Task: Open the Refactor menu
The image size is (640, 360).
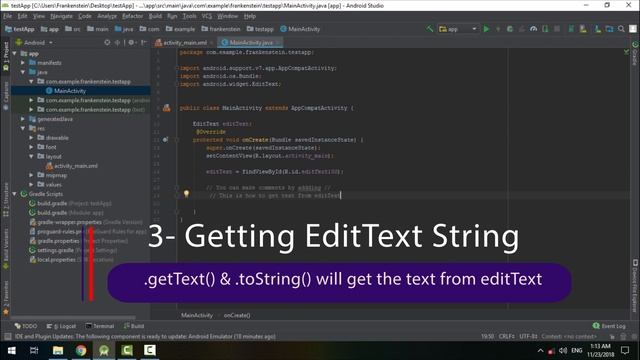Action: point(132,16)
